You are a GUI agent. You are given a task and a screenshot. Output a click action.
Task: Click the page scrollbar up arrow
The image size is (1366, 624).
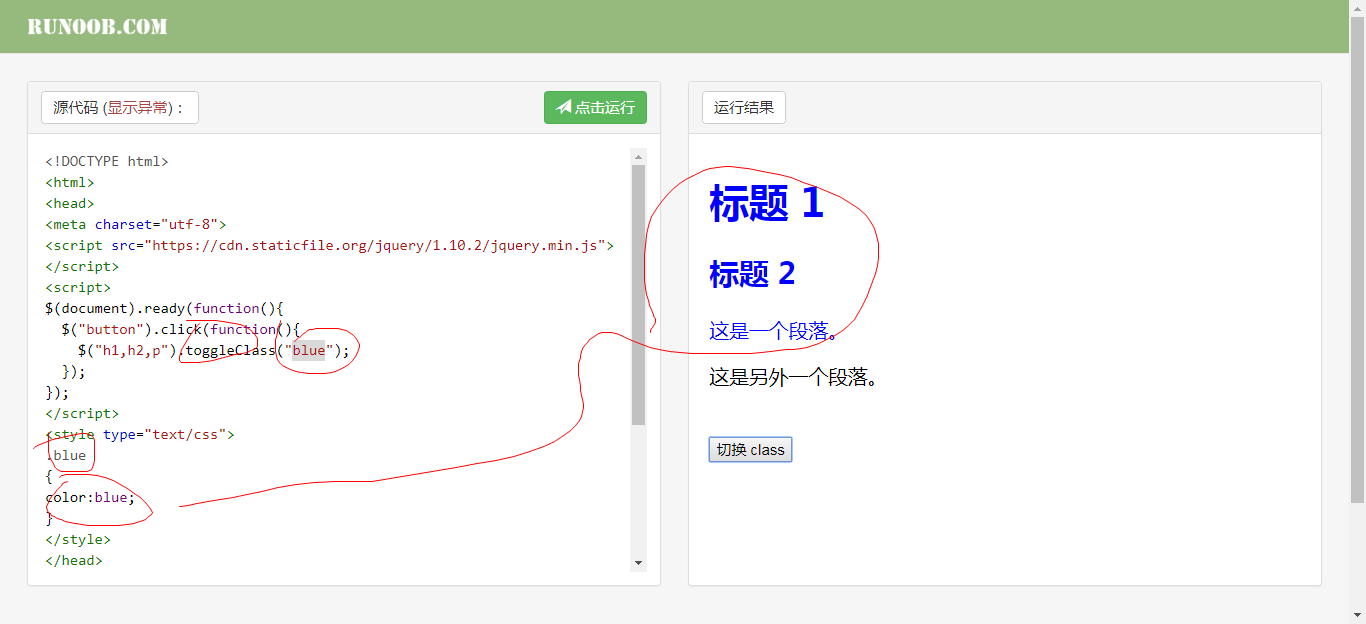[x=1357, y=8]
